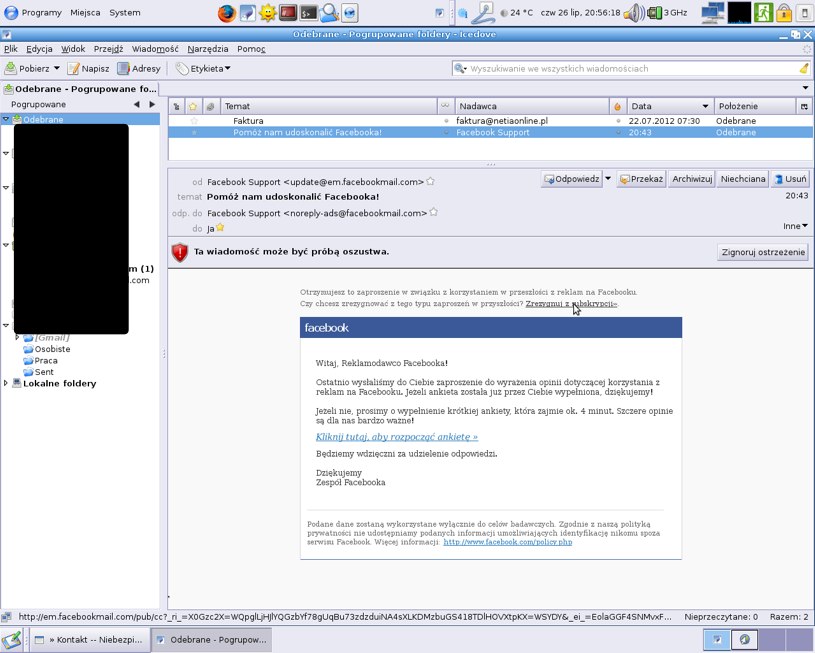Open the Plik menu

coord(10,49)
